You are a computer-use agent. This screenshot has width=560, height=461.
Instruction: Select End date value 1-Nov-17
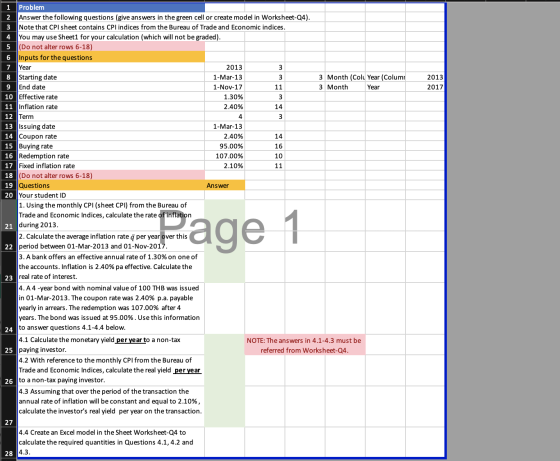click(x=225, y=87)
